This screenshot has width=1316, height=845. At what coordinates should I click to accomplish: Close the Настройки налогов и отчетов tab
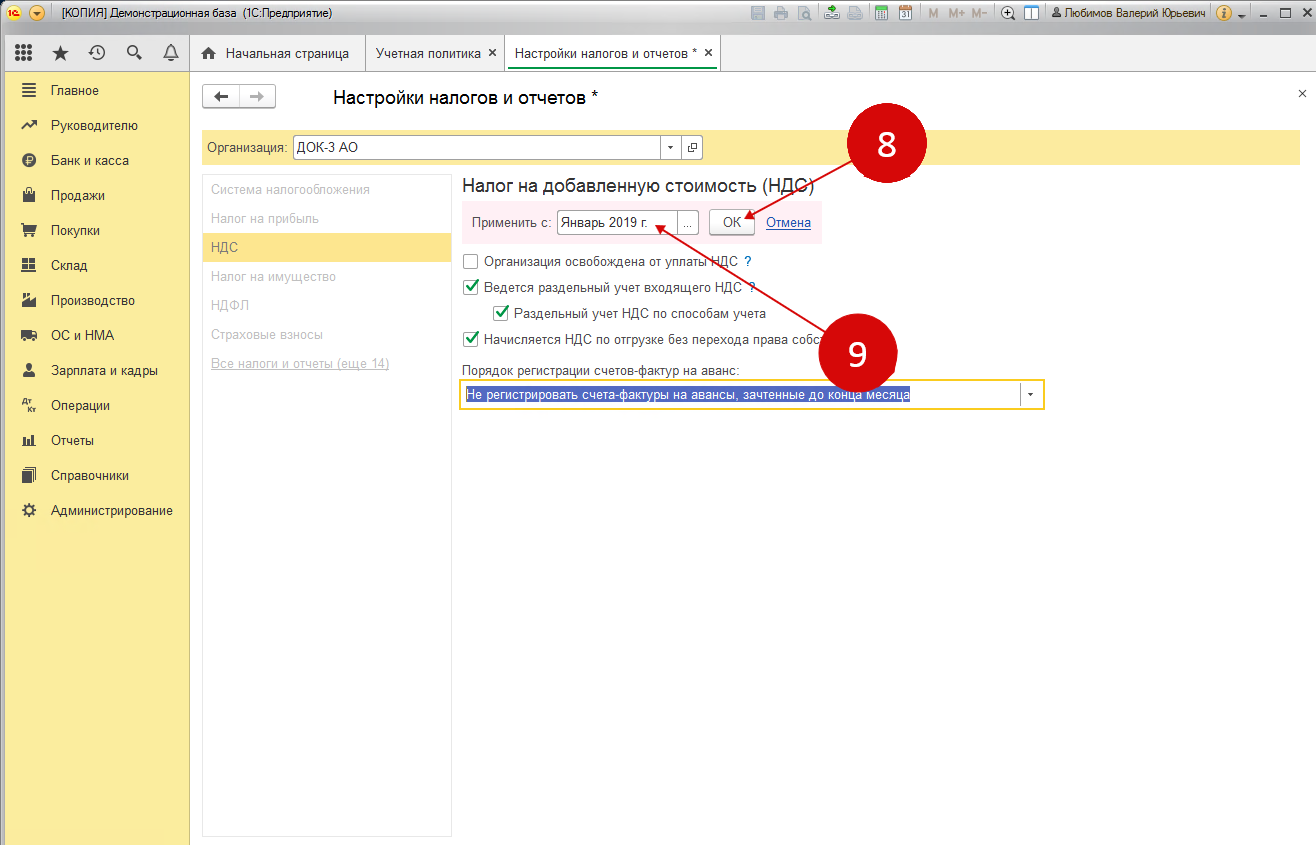pyautogui.click(x=709, y=53)
